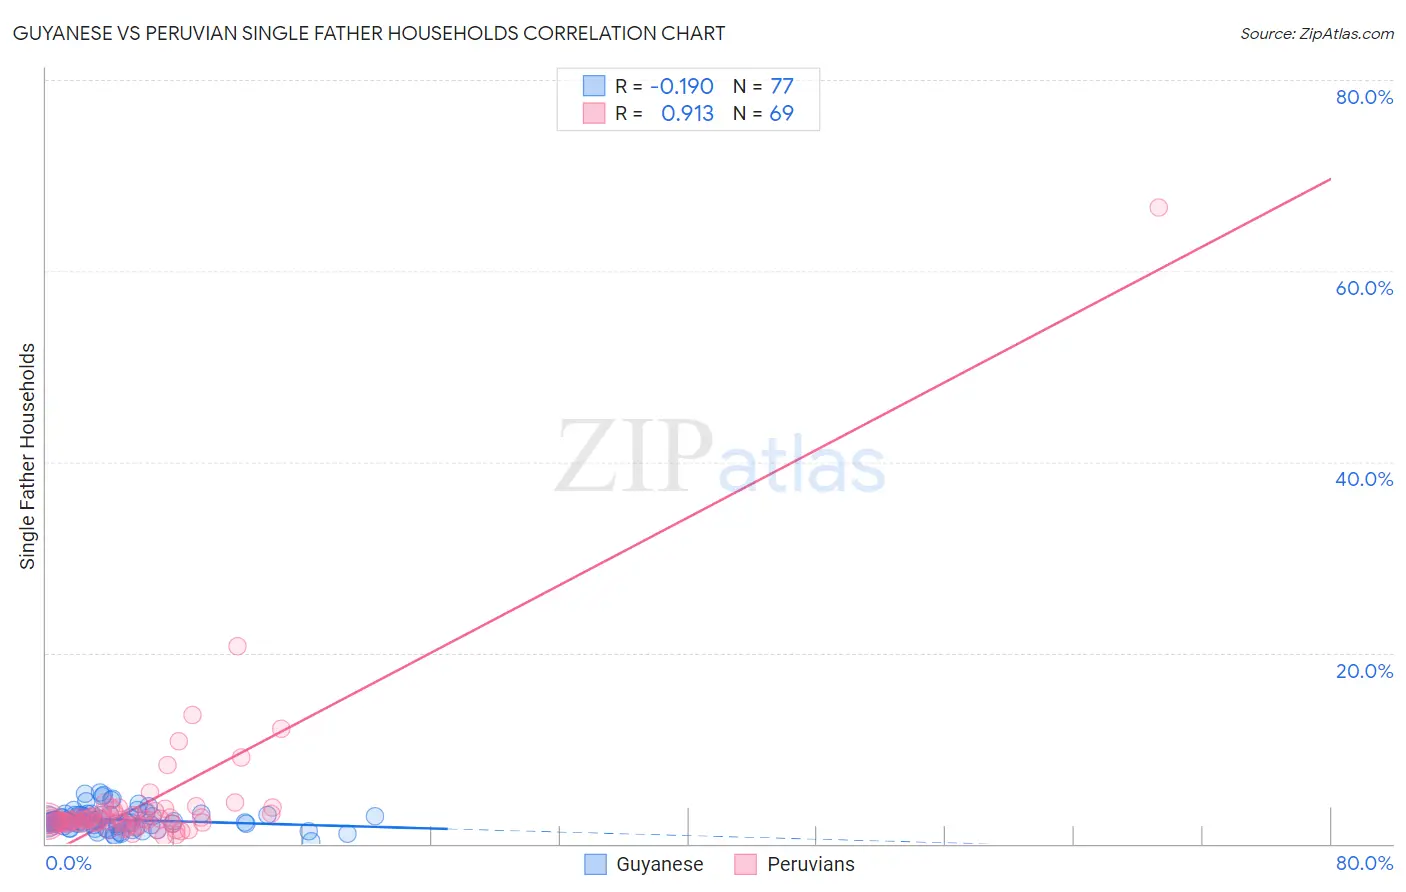Open the Source: ZipAtlas.com link
This screenshot has height=892, width=1406.
1317,33
